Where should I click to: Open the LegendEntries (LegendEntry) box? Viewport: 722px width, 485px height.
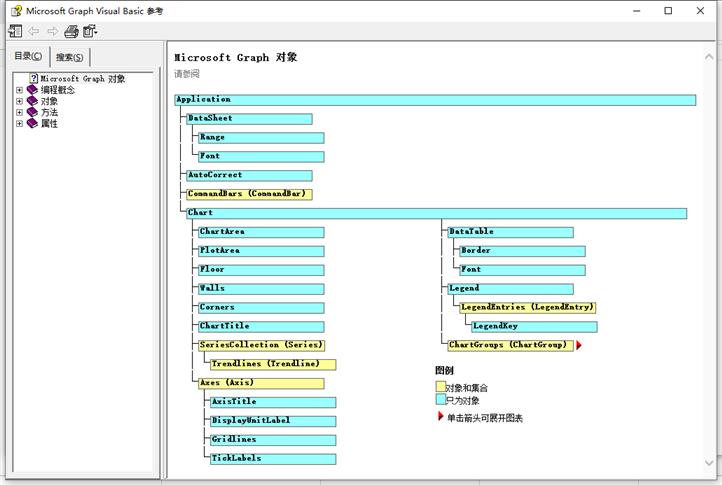pos(528,308)
